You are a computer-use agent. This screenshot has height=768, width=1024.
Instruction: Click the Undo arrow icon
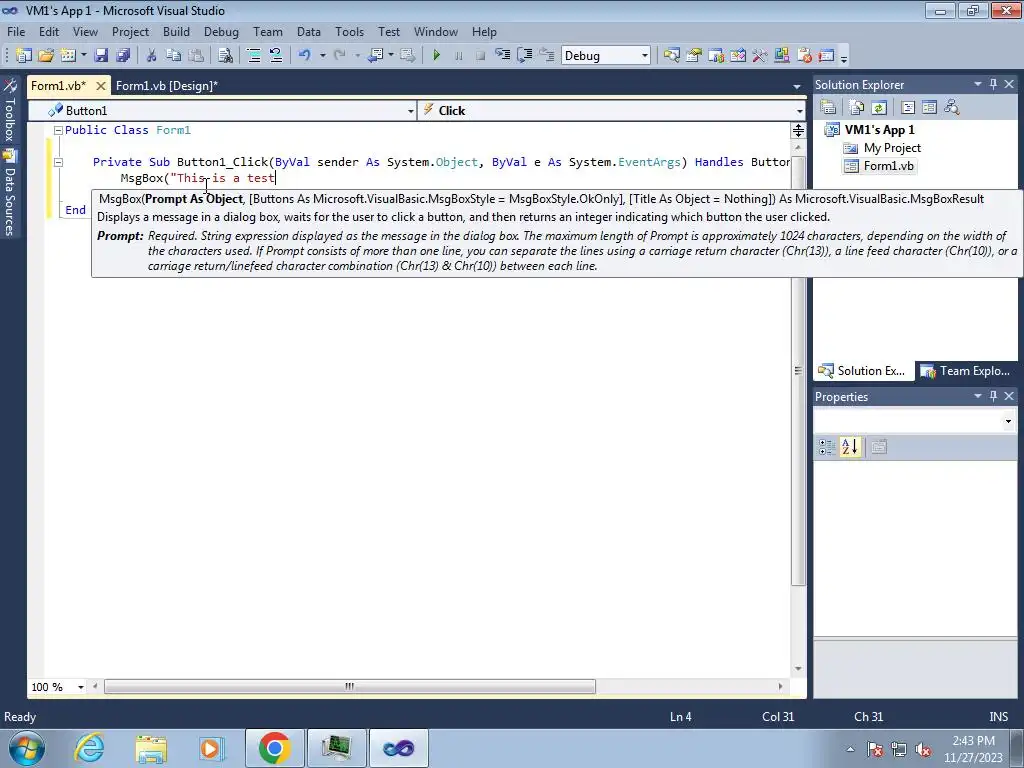tap(304, 56)
